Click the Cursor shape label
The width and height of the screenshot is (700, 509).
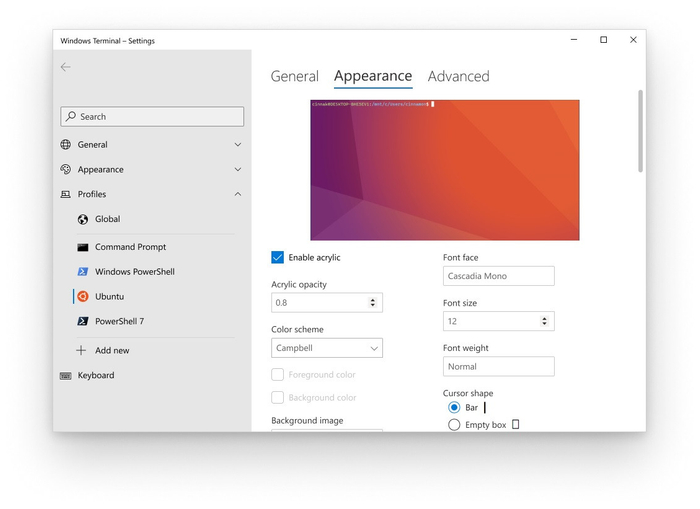468,393
